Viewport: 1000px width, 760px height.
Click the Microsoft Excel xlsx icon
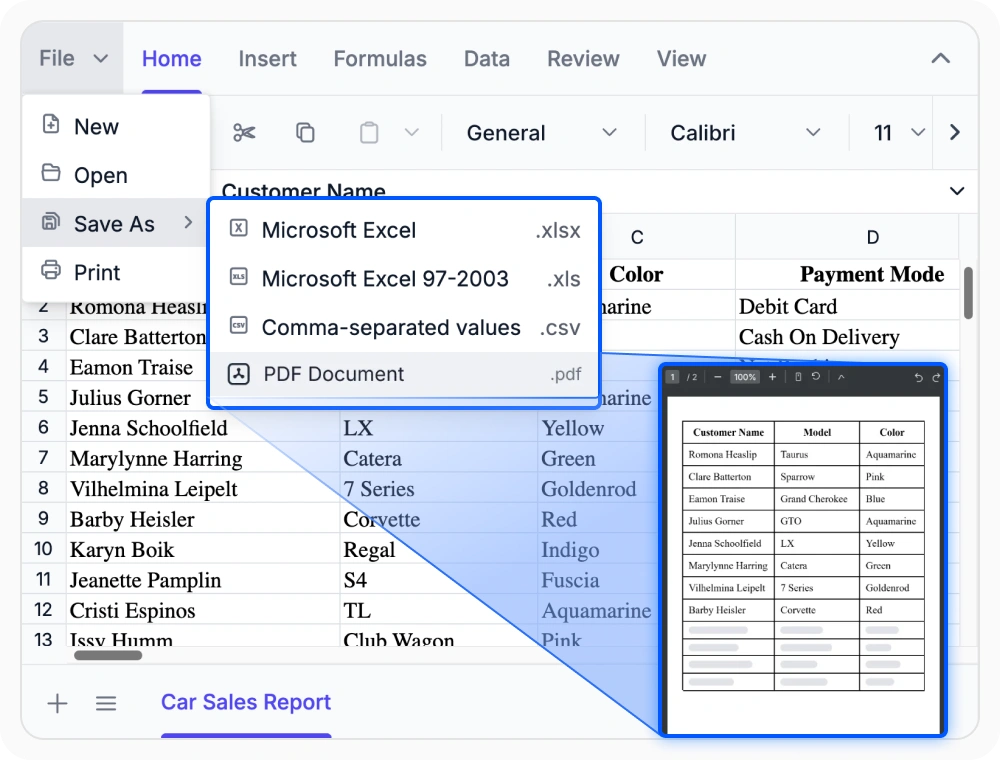tap(239, 228)
